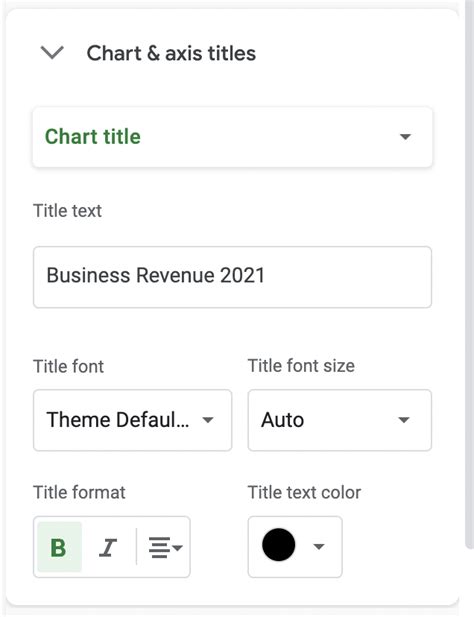
Task: Collapse Chart & axis titles section chevron
Action: 52,53
